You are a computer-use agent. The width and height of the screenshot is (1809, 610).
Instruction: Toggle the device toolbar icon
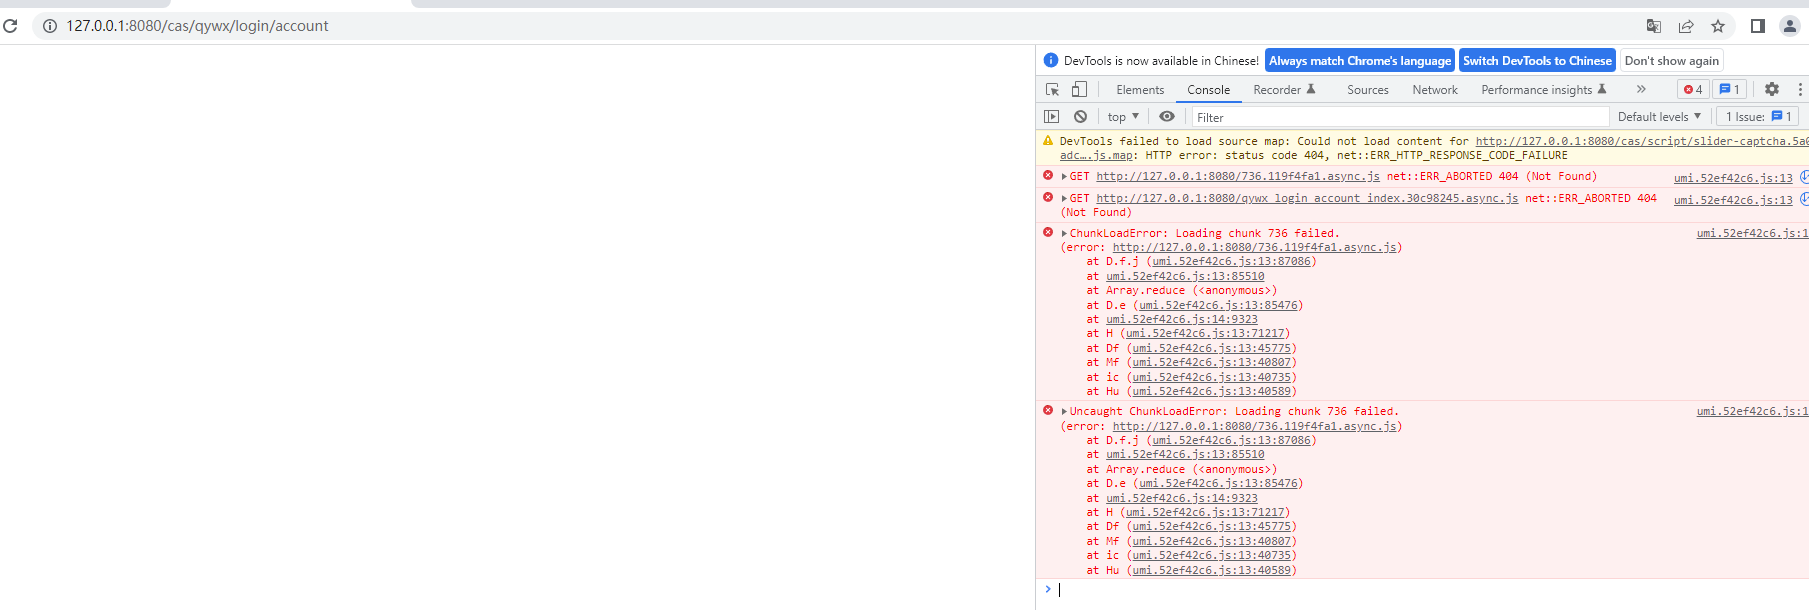(x=1079, y=89)
